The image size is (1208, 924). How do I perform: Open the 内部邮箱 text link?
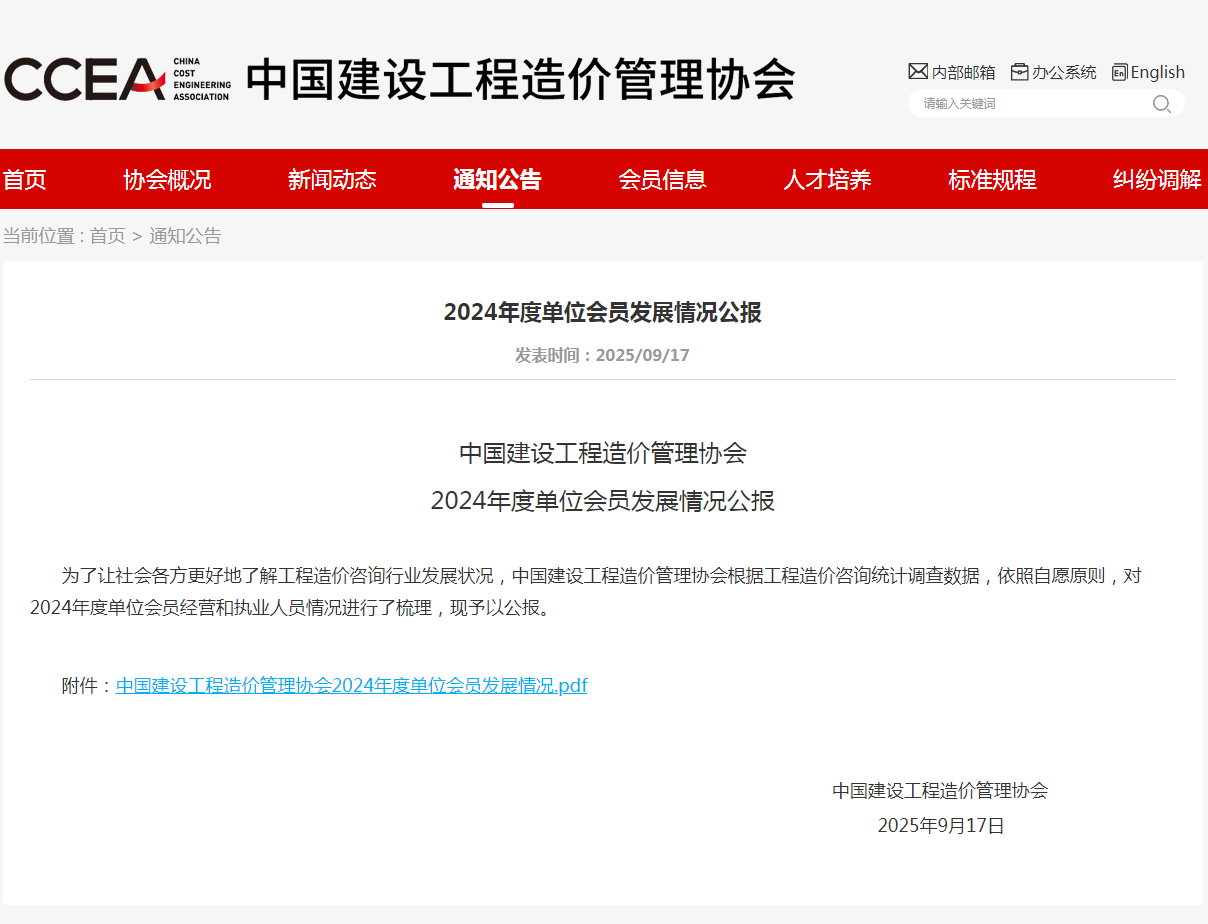click(963, 72)
